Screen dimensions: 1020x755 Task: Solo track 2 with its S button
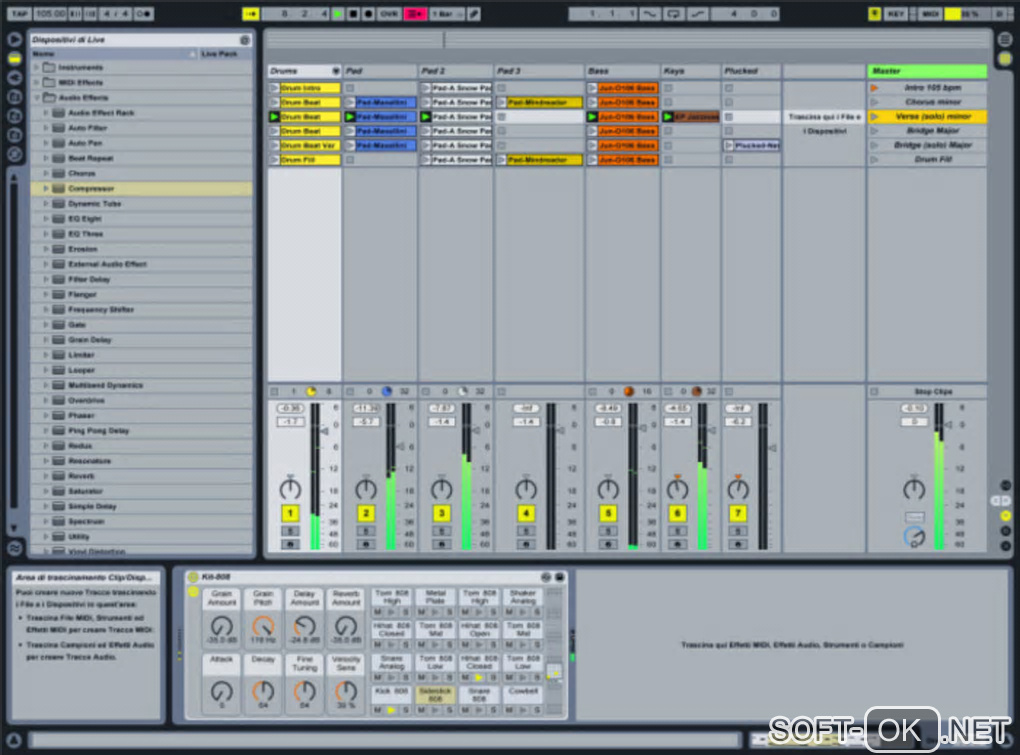(x=366, y=531)
